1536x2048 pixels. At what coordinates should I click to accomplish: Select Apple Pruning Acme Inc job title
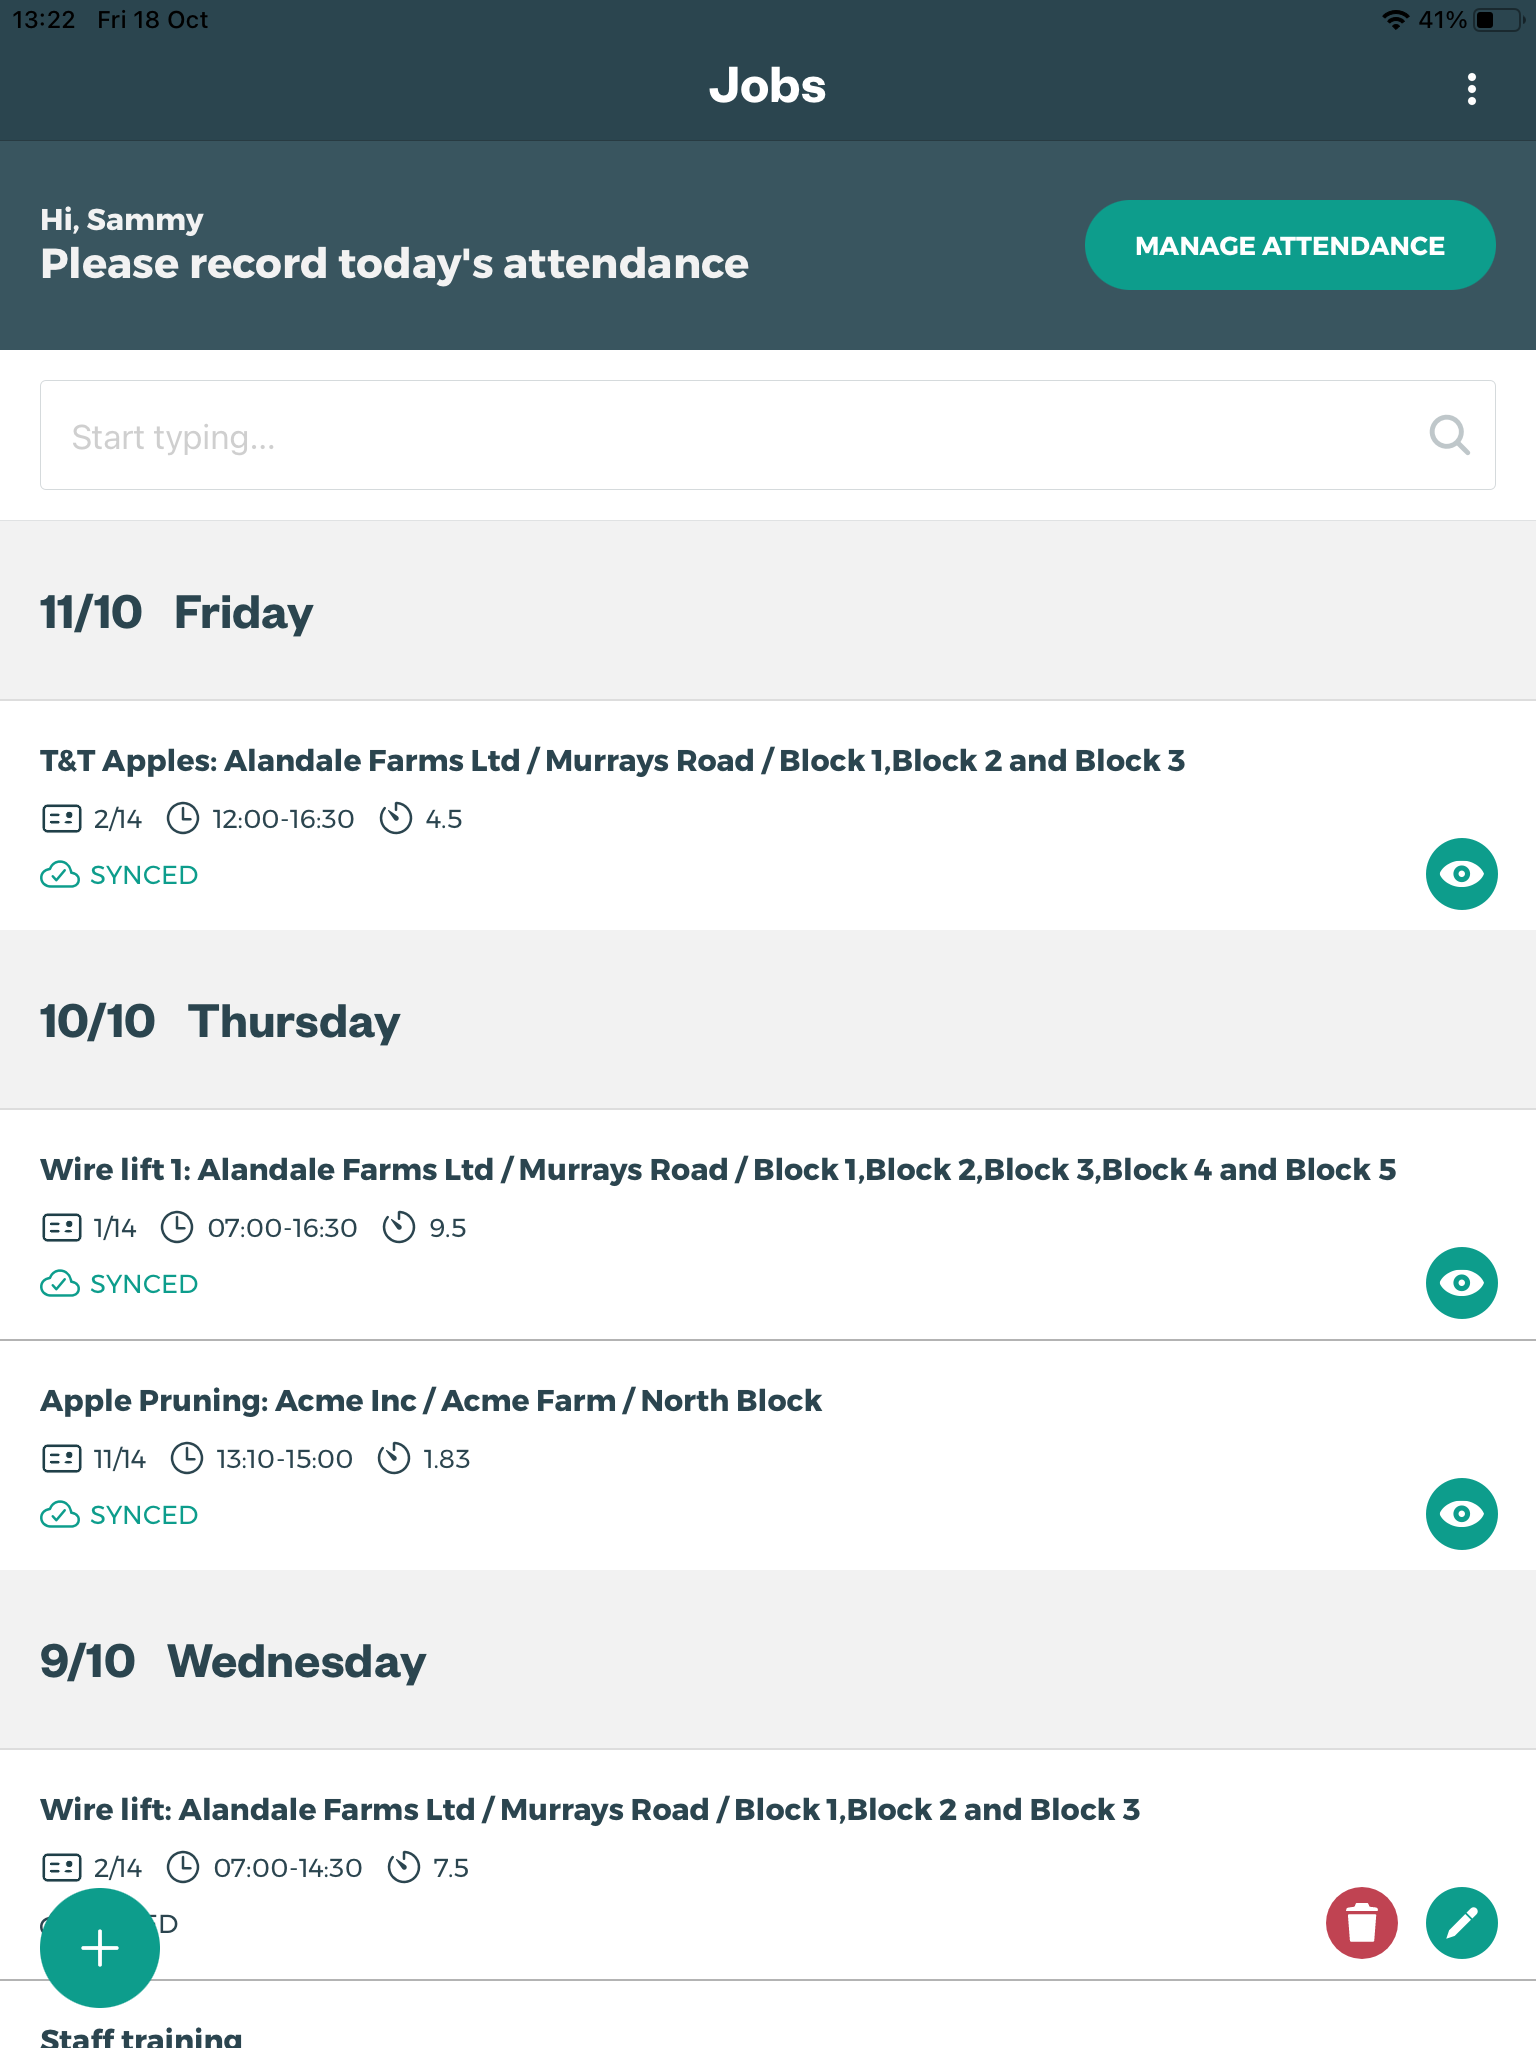431,1401
